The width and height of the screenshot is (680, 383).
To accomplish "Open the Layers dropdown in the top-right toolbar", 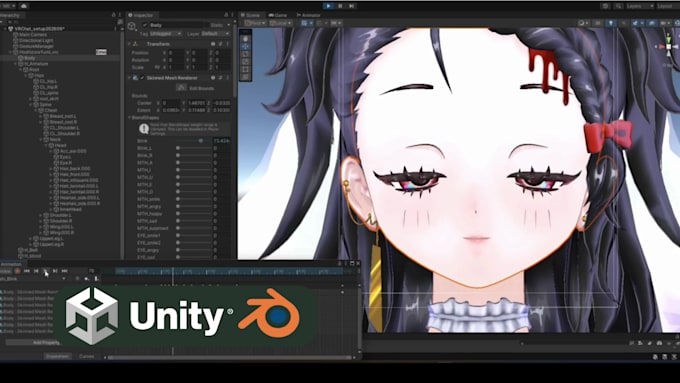I will tap(640, 6).
